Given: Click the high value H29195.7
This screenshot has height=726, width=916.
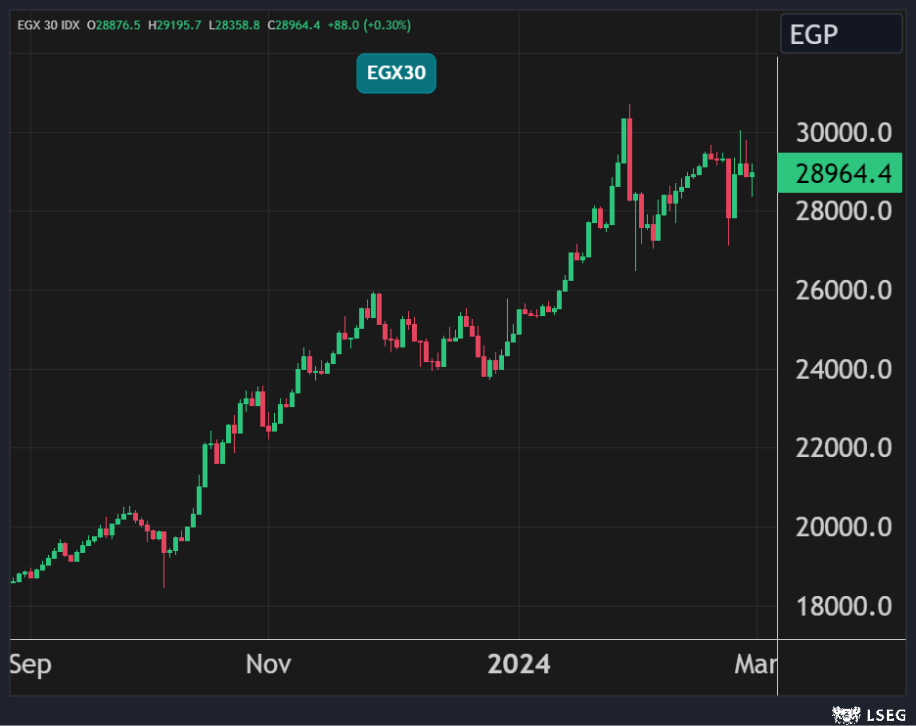Looking at the screenshot, I should click(x=177, y=24).
